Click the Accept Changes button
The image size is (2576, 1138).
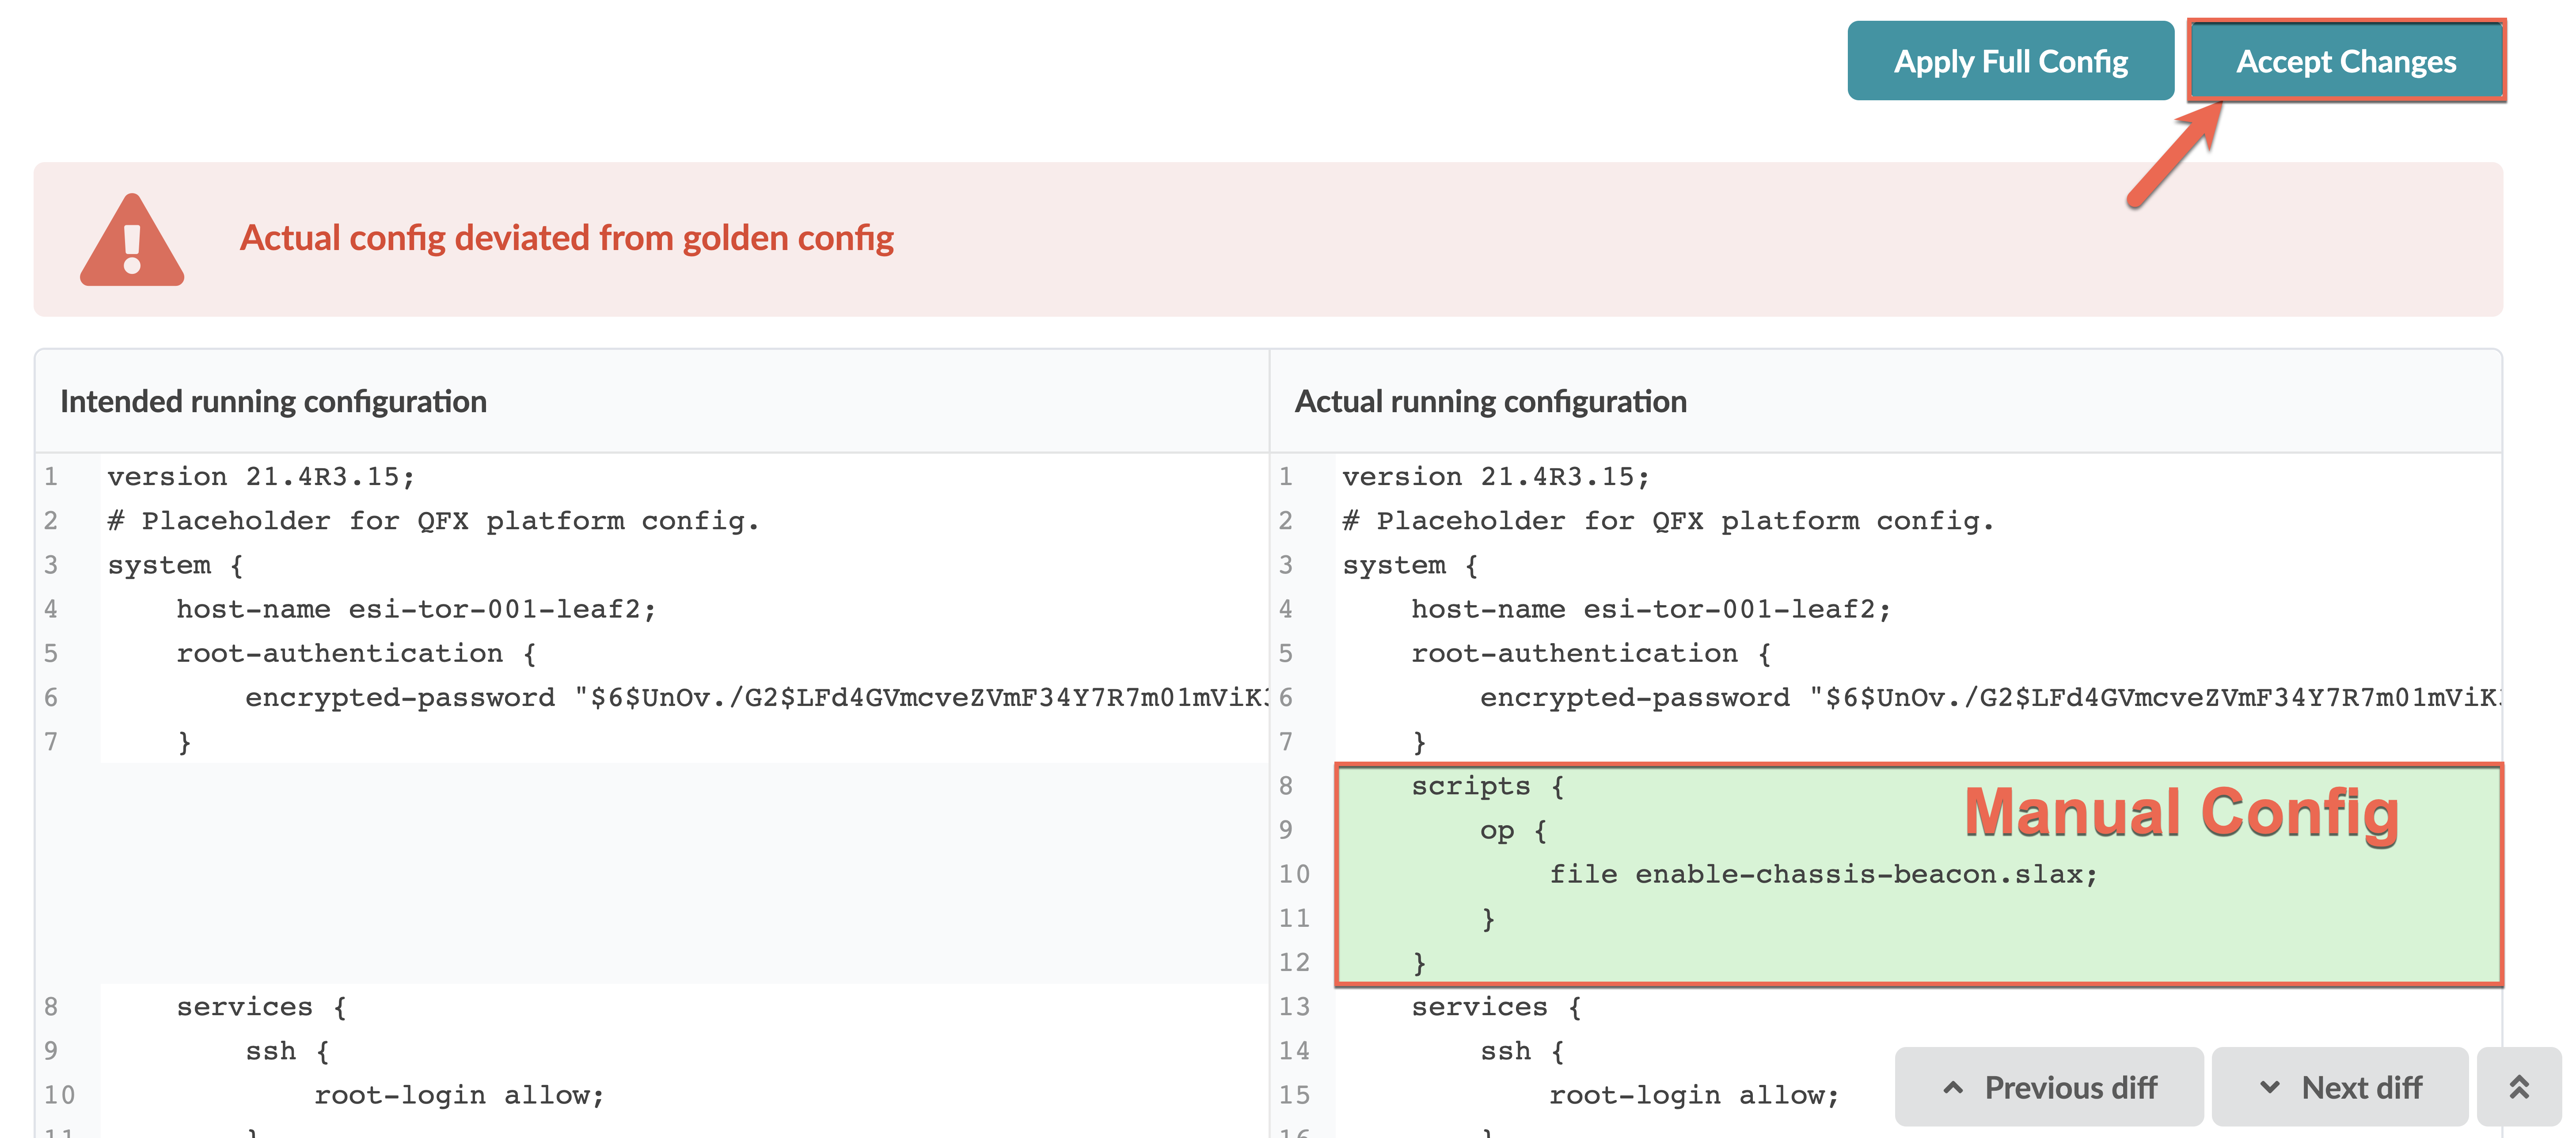[x=2345, y=61]
